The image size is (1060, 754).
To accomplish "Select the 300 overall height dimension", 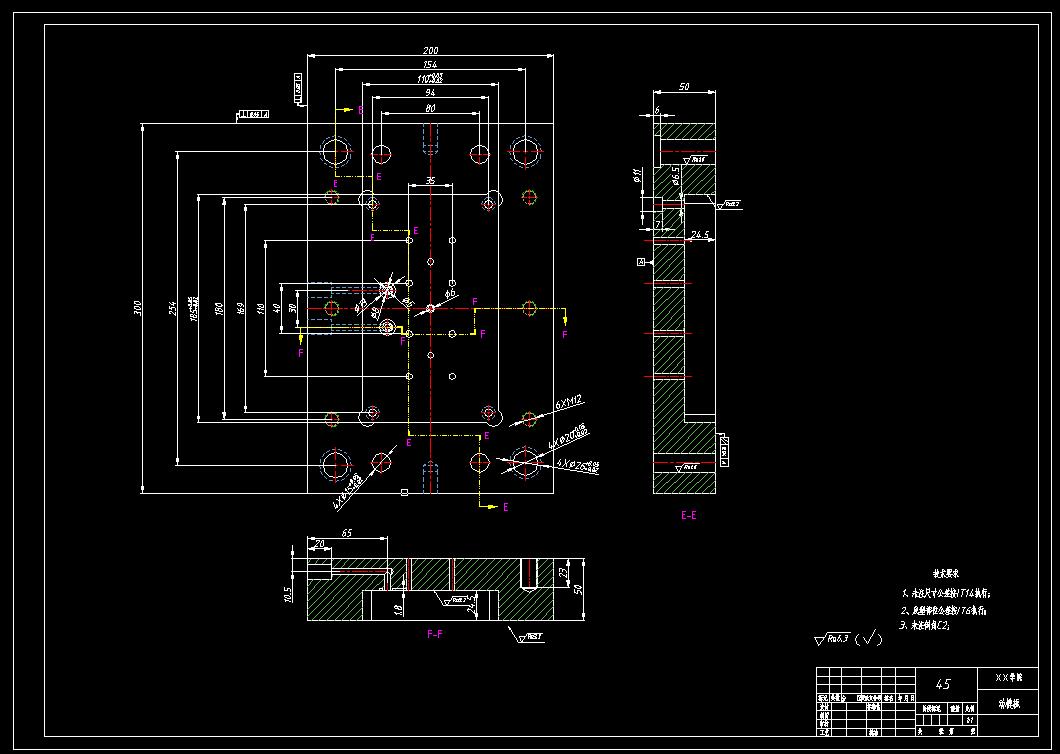I will 137,308.
